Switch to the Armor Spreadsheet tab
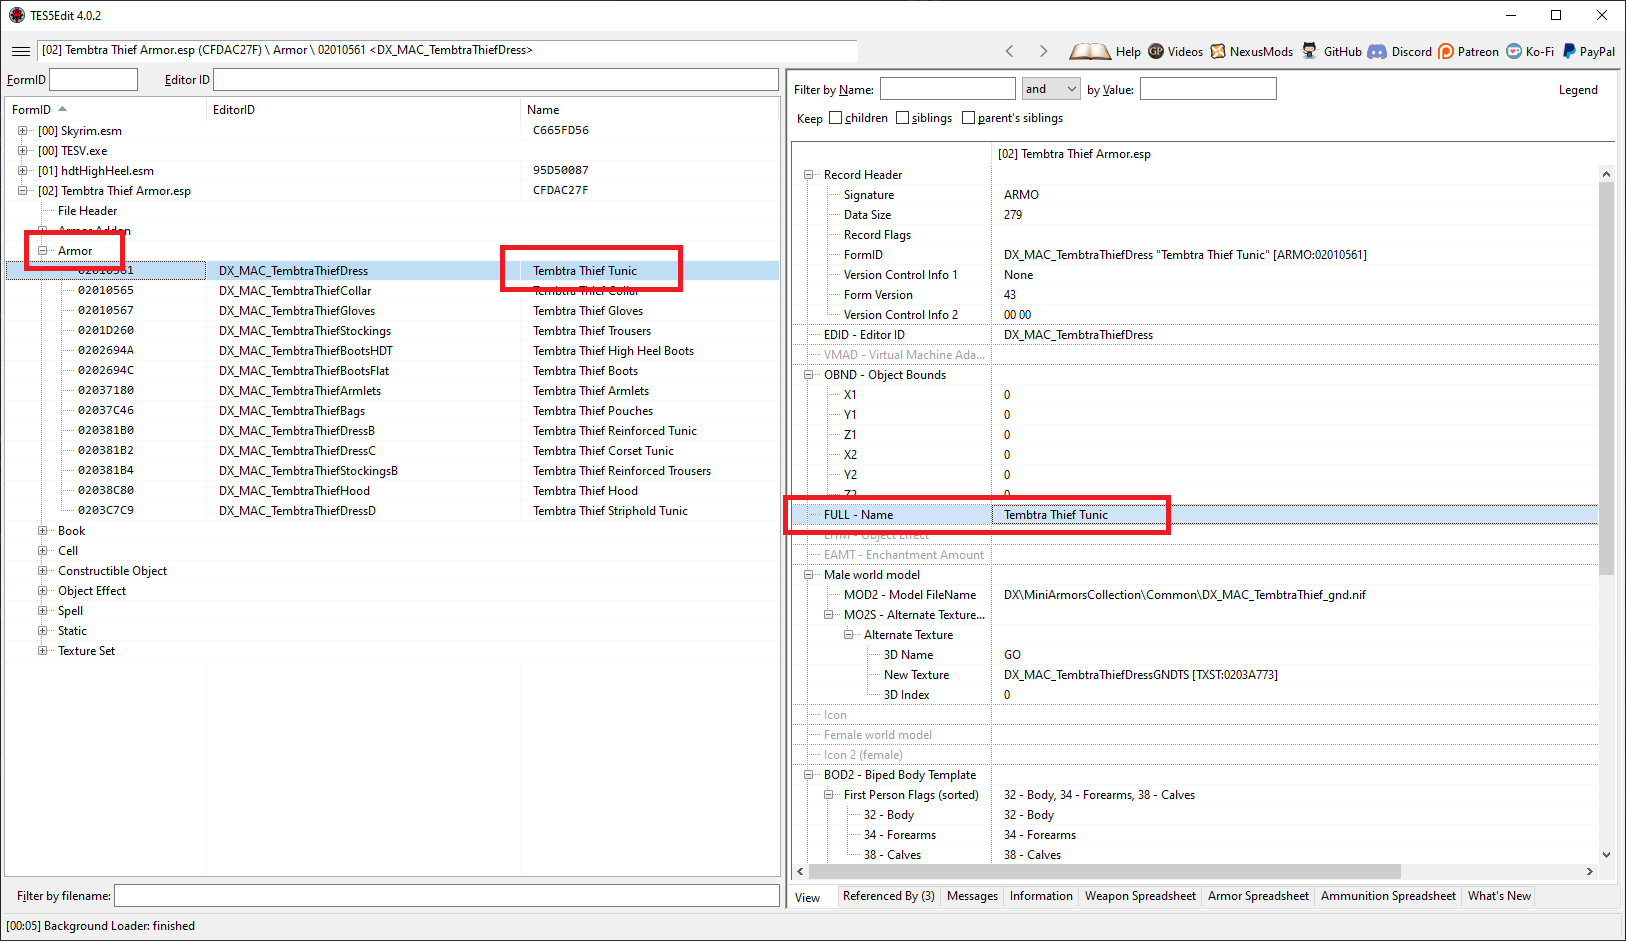Viewport: 1626px width, 941px height. (1258, 896)
